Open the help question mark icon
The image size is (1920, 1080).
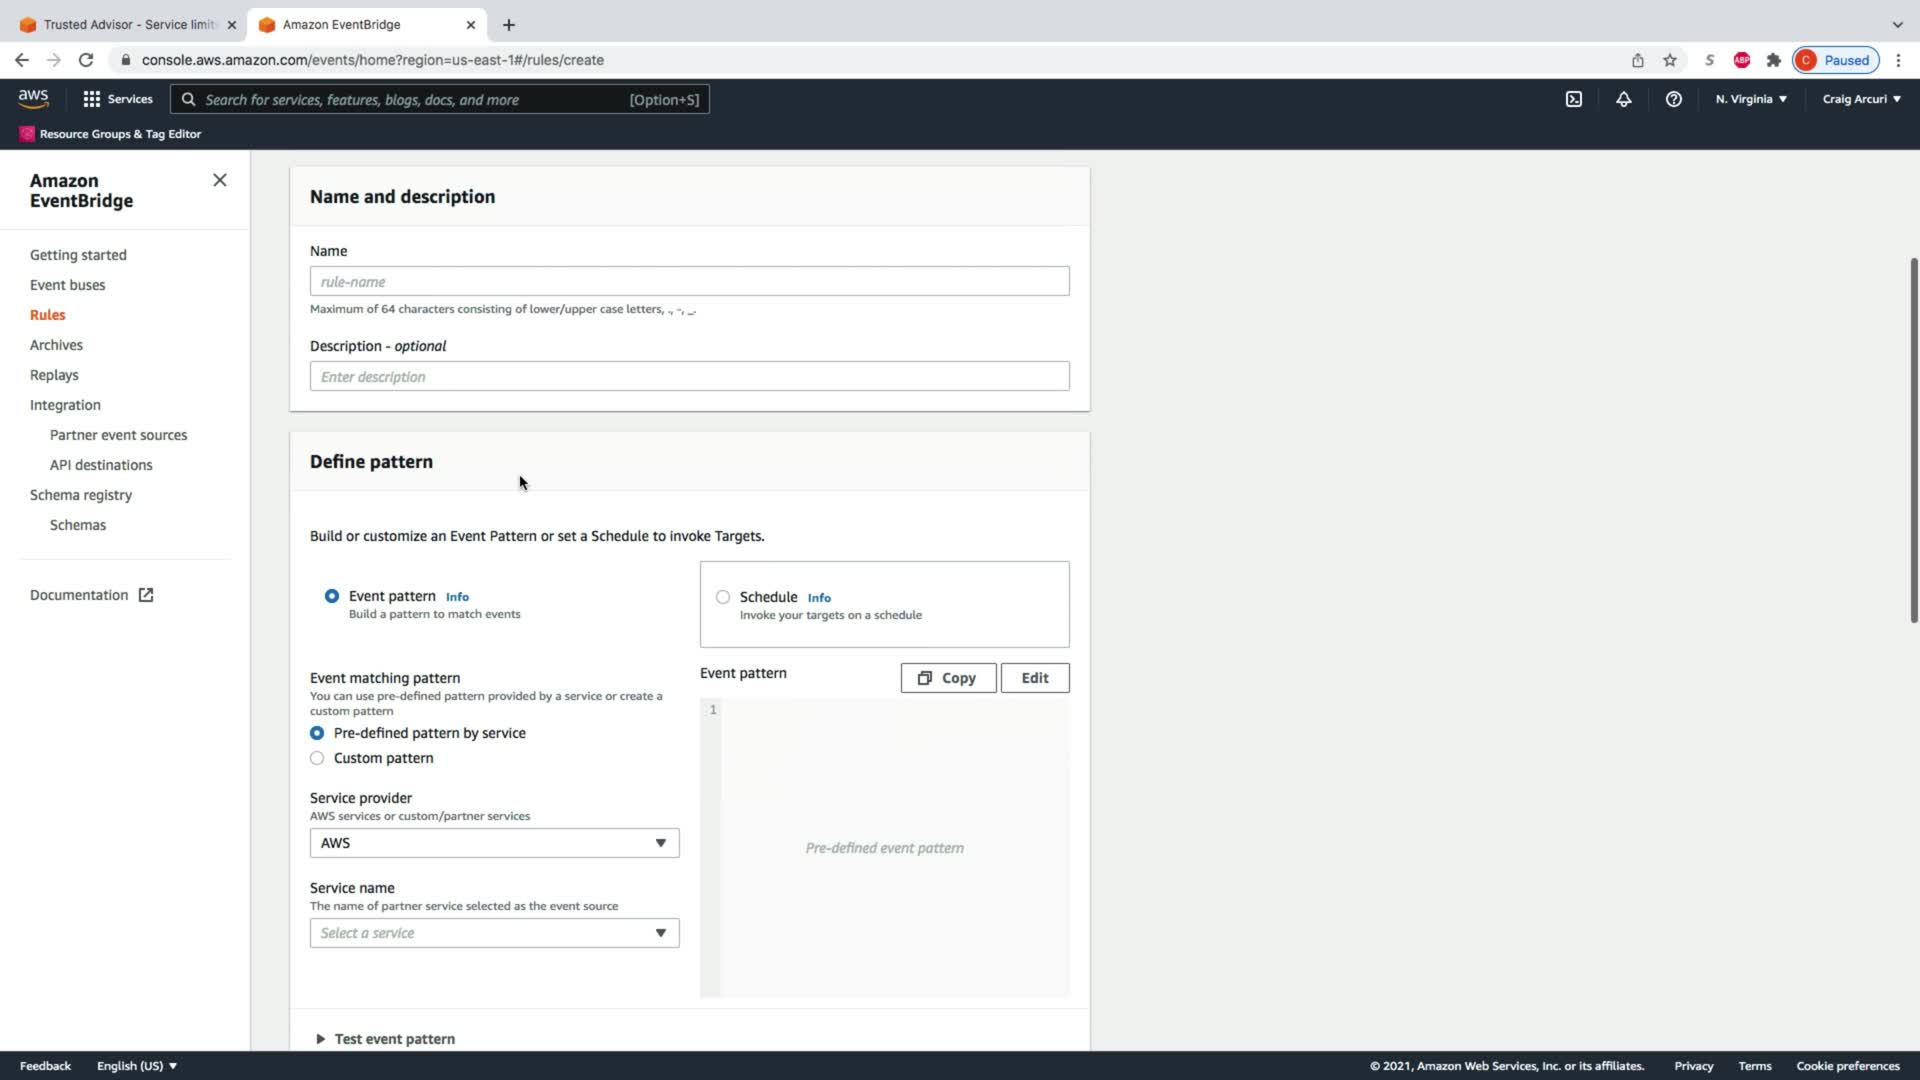(x=1673, y=99)
